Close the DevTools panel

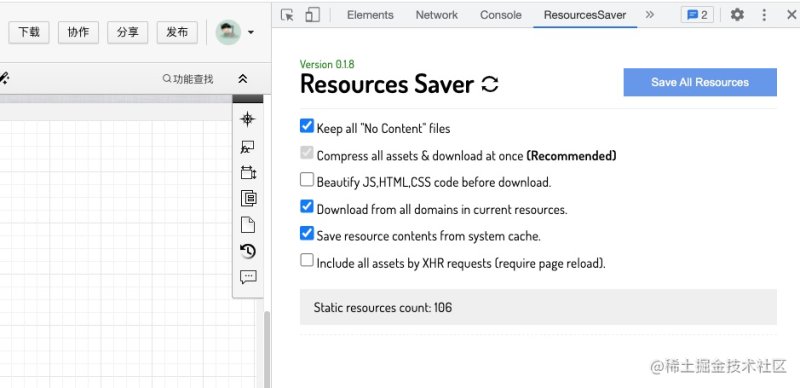[x=791, y=15]
